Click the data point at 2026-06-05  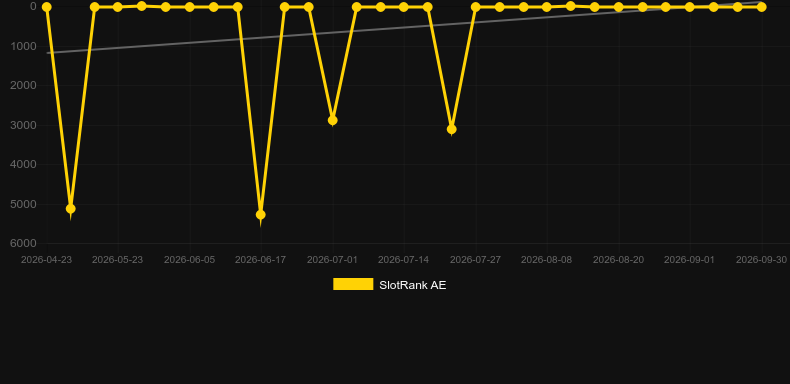pyautogui.click(x=189, y=7)
